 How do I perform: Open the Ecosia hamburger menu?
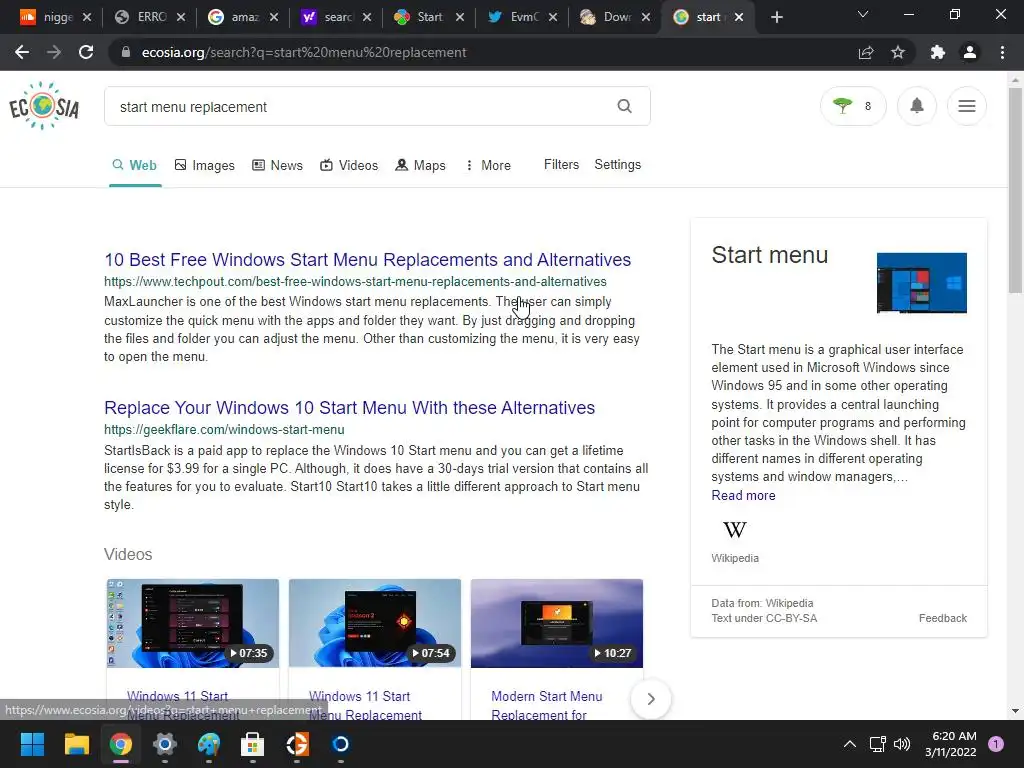tap(967, 106)
